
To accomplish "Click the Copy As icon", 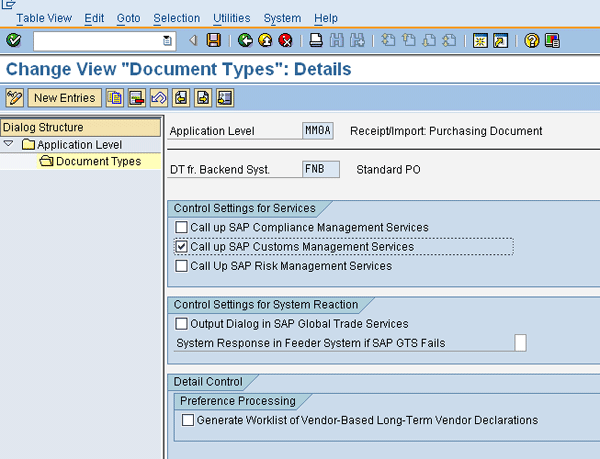I will (x=115, y=98).
